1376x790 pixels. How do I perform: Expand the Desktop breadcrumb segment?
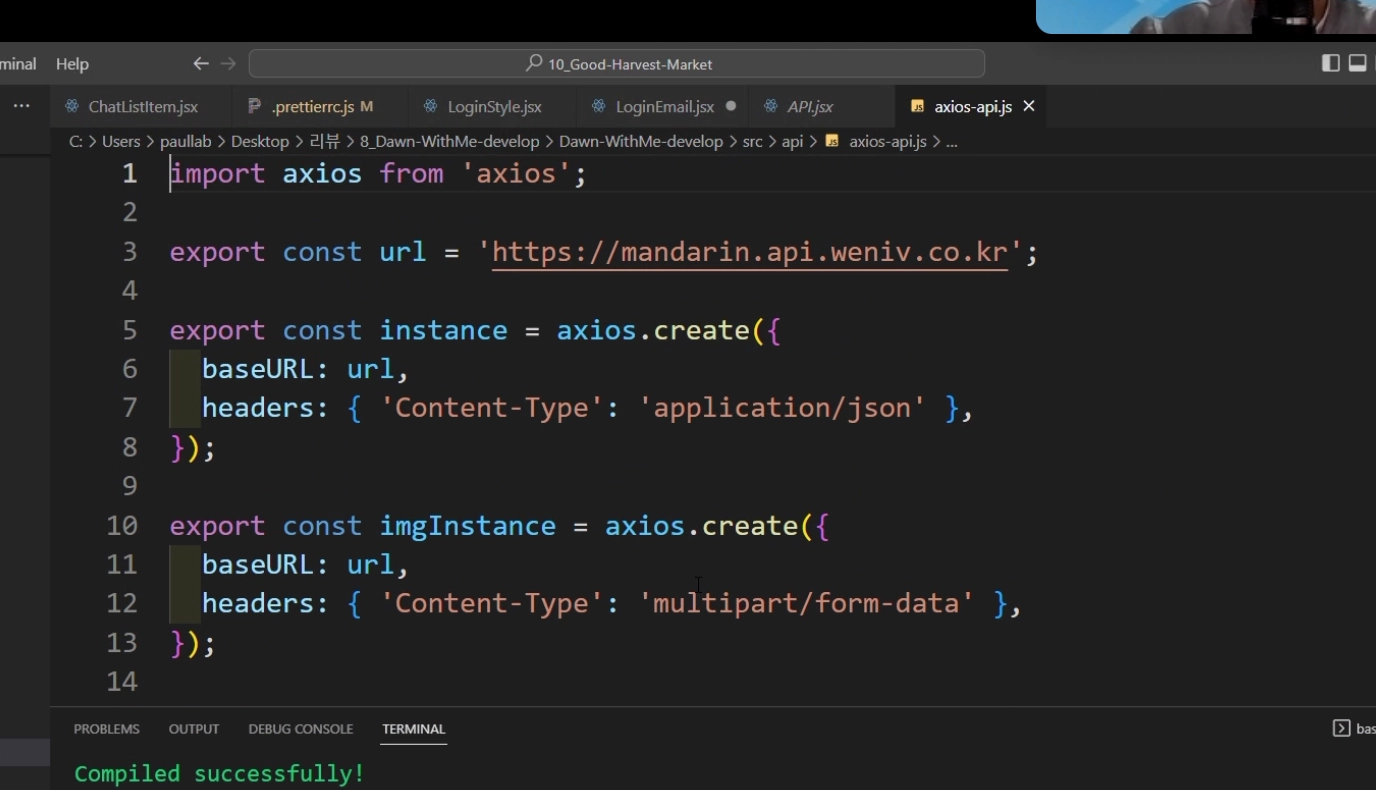(x=259, y=142)
